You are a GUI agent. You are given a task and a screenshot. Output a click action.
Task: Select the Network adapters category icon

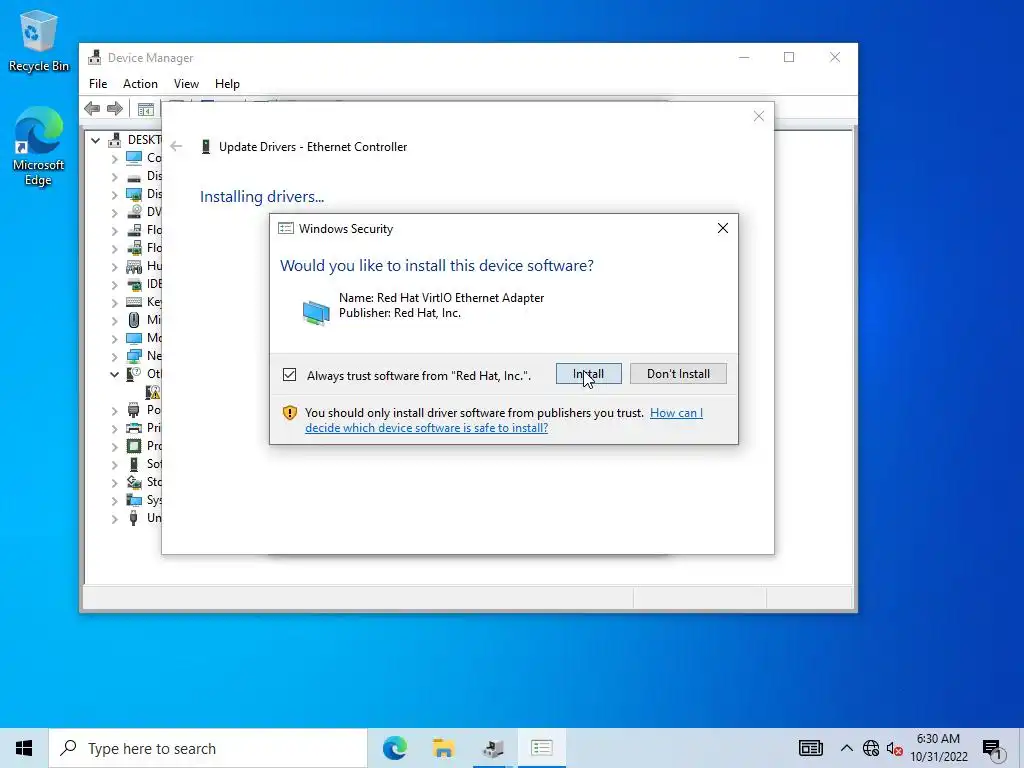134,356
